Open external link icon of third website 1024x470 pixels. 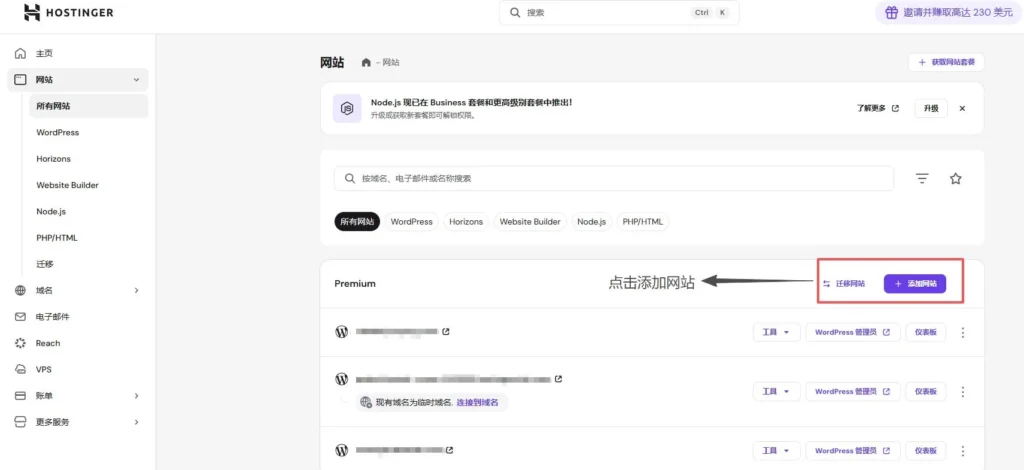(449, 450)
